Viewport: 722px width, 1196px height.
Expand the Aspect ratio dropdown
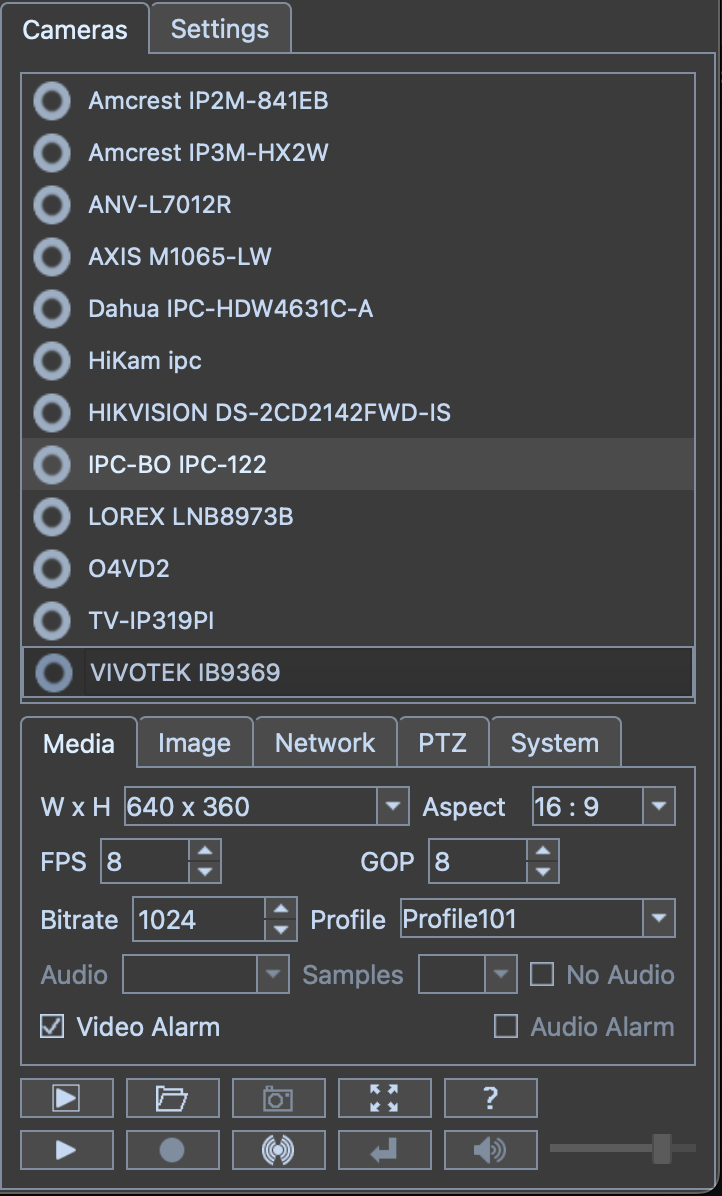(x=658, y=806)
